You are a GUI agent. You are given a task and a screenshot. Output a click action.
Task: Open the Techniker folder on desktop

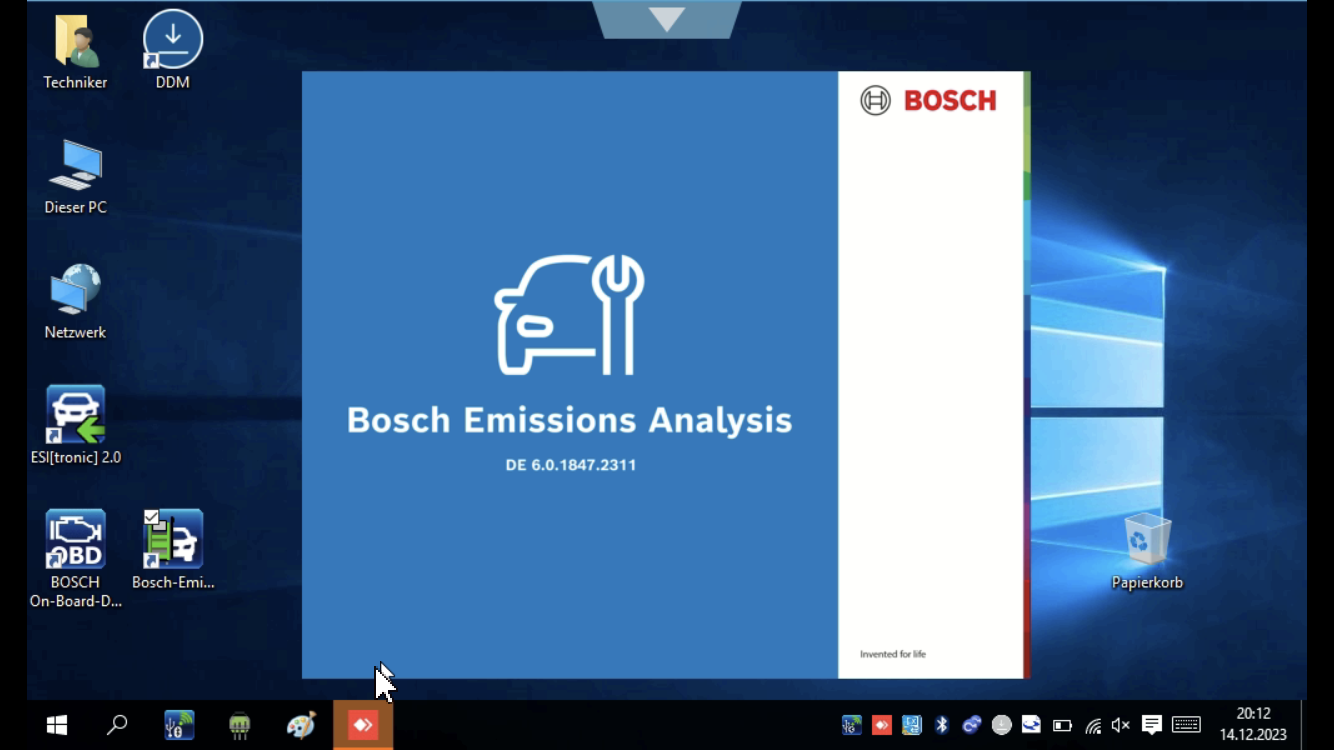pos(75,52)
